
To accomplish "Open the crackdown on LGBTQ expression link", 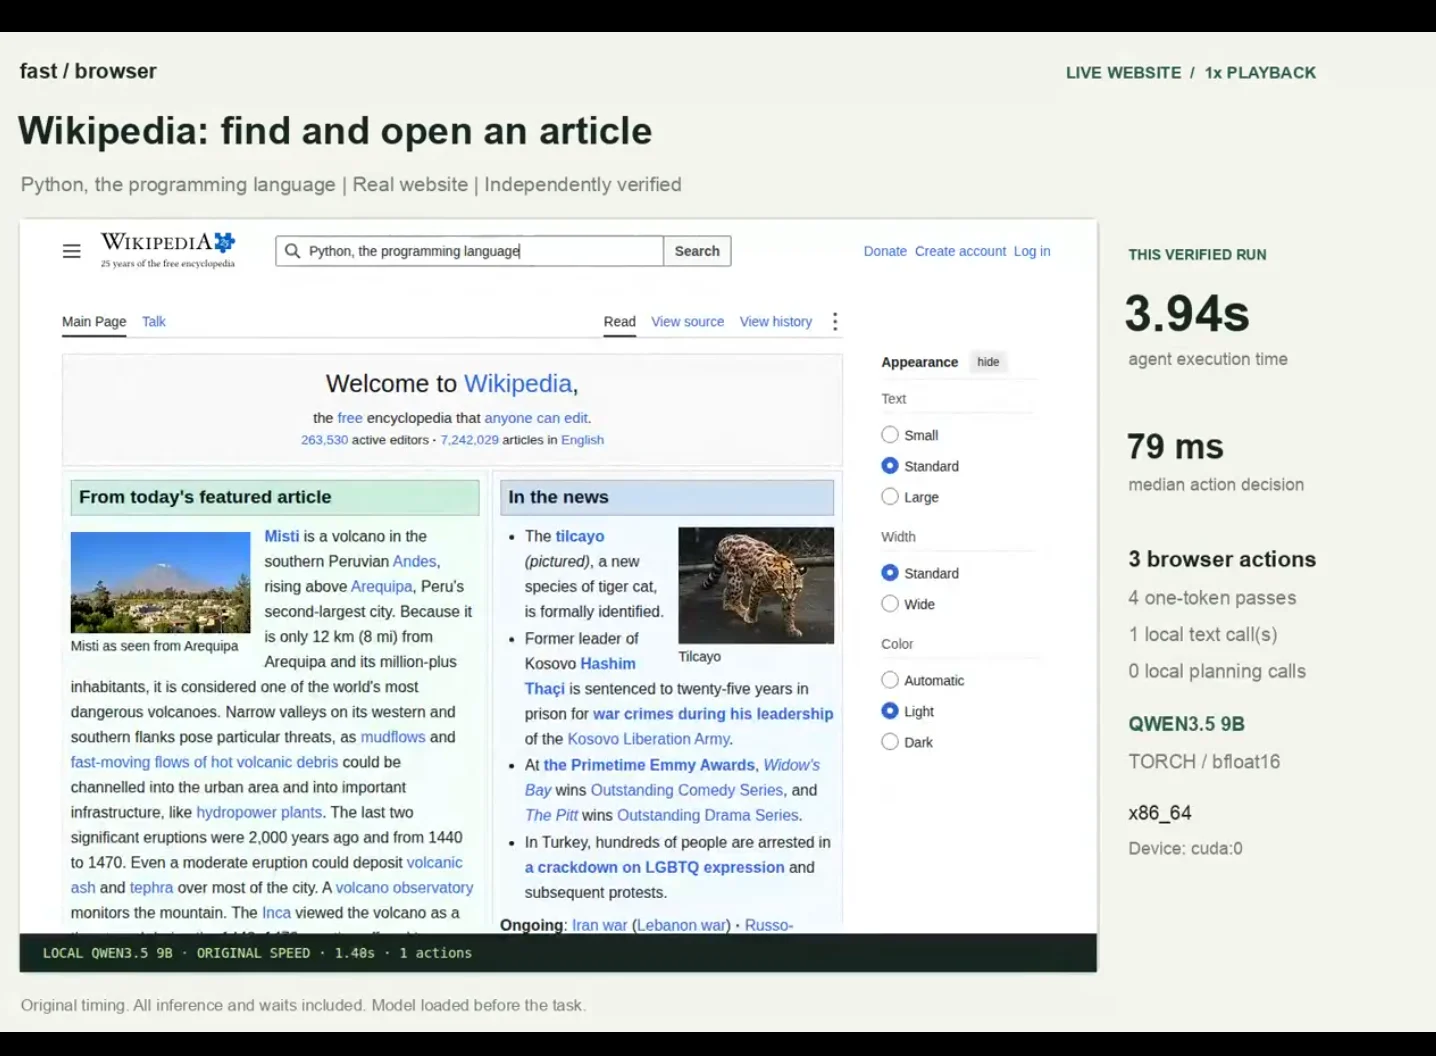I will pyautogui.click(x=655, y=867).
